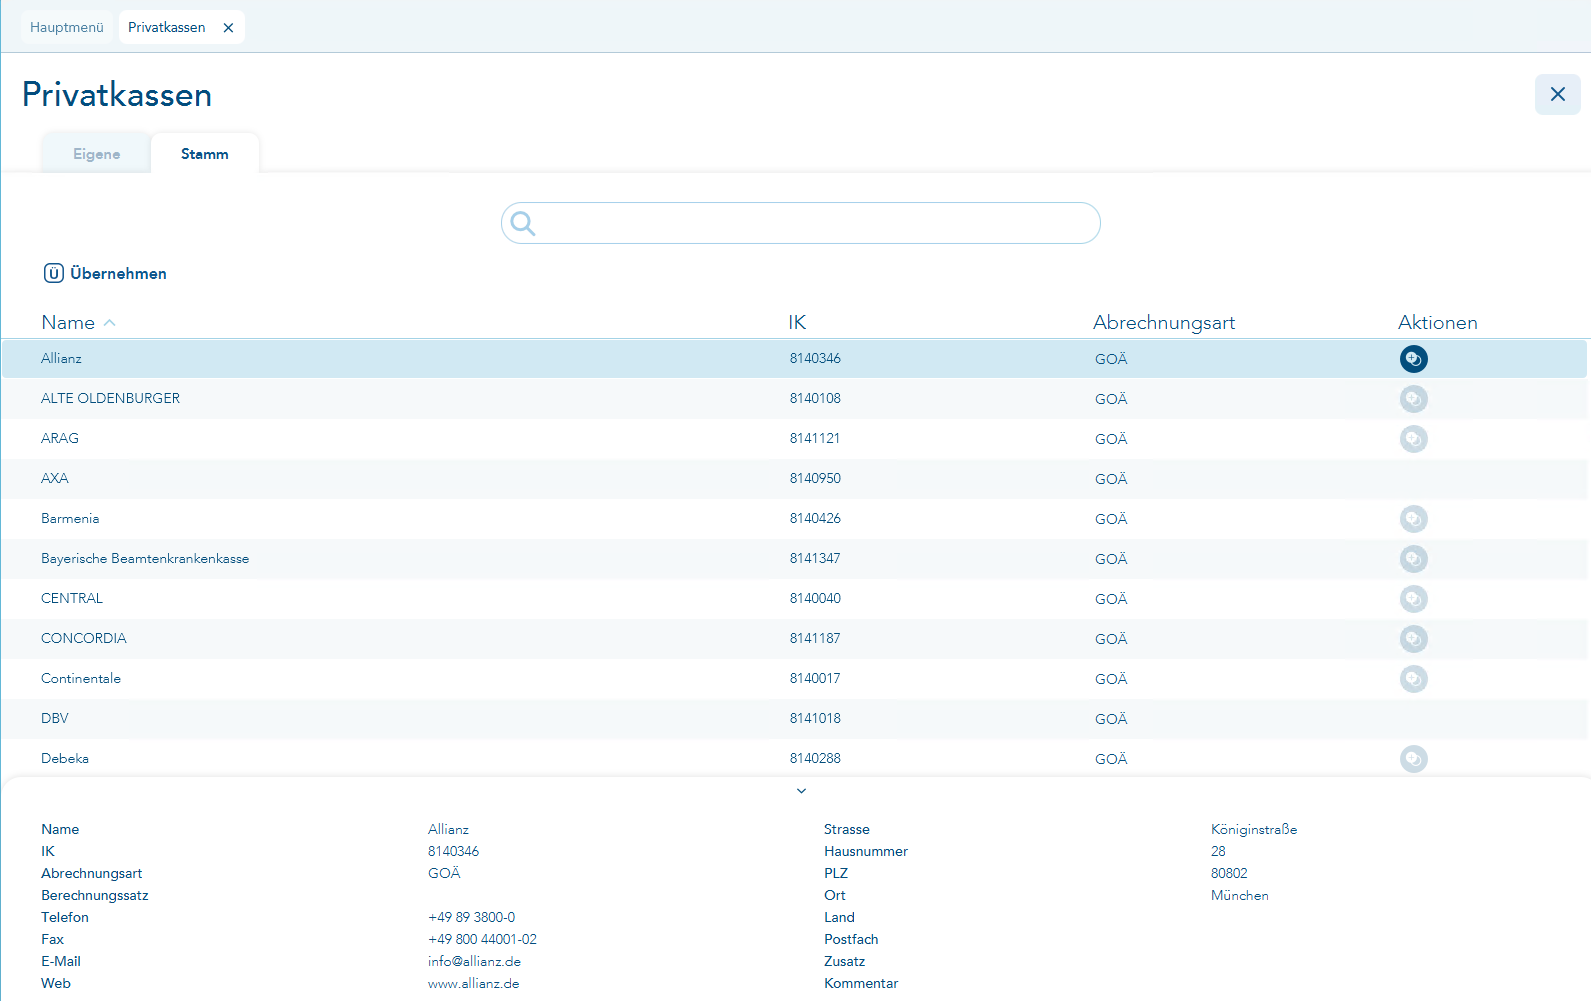Click IK number 8140950
Viewport: 1591px width, 1001px height.
click(x=815, y=478)
